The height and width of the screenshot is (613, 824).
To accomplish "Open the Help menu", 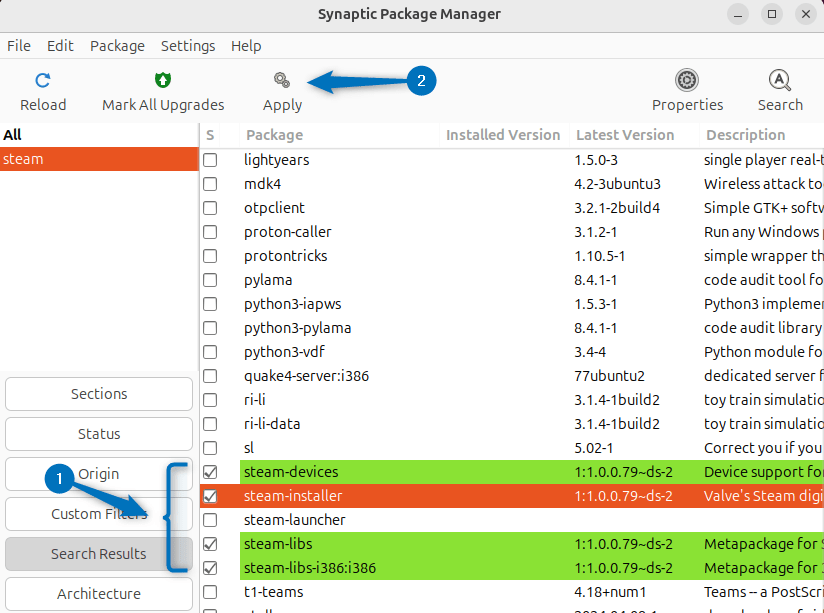I will 246,46.
